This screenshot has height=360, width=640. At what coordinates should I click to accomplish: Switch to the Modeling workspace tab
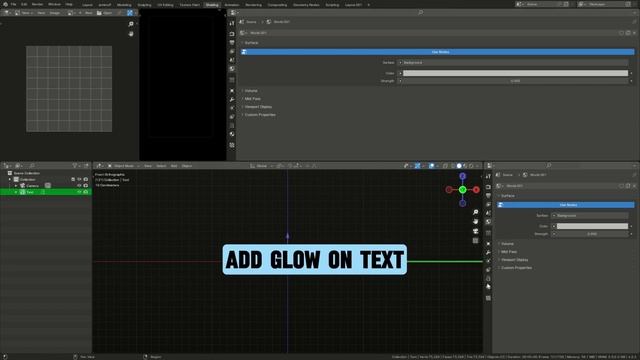point(124,5)
